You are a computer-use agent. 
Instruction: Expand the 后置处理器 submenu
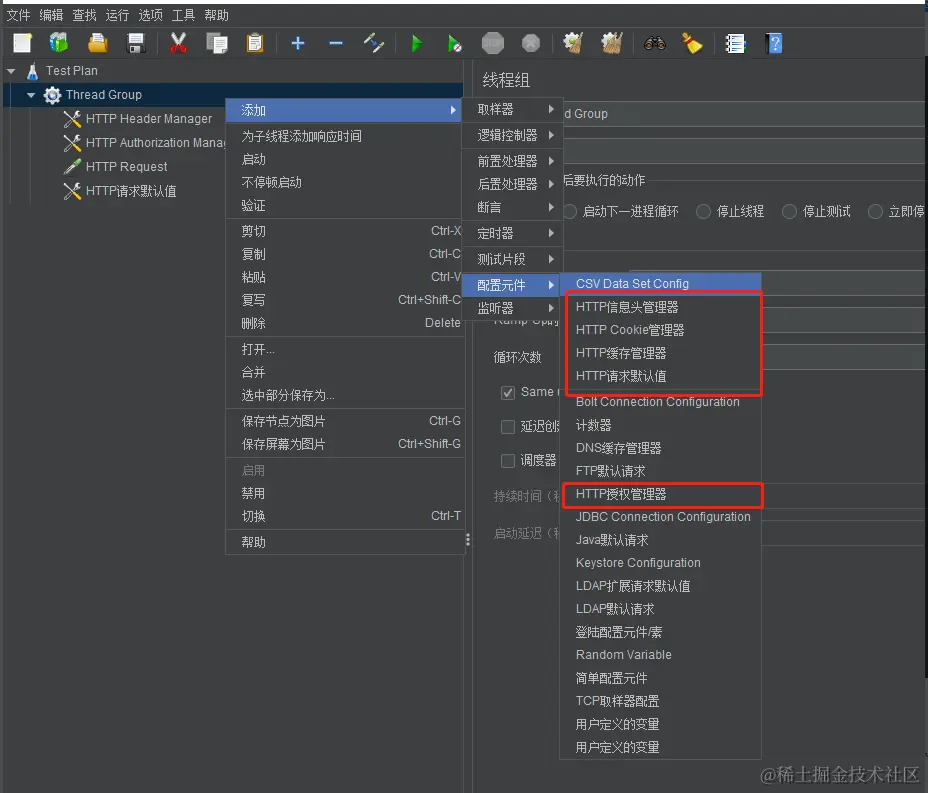click(x=513, y=184)
